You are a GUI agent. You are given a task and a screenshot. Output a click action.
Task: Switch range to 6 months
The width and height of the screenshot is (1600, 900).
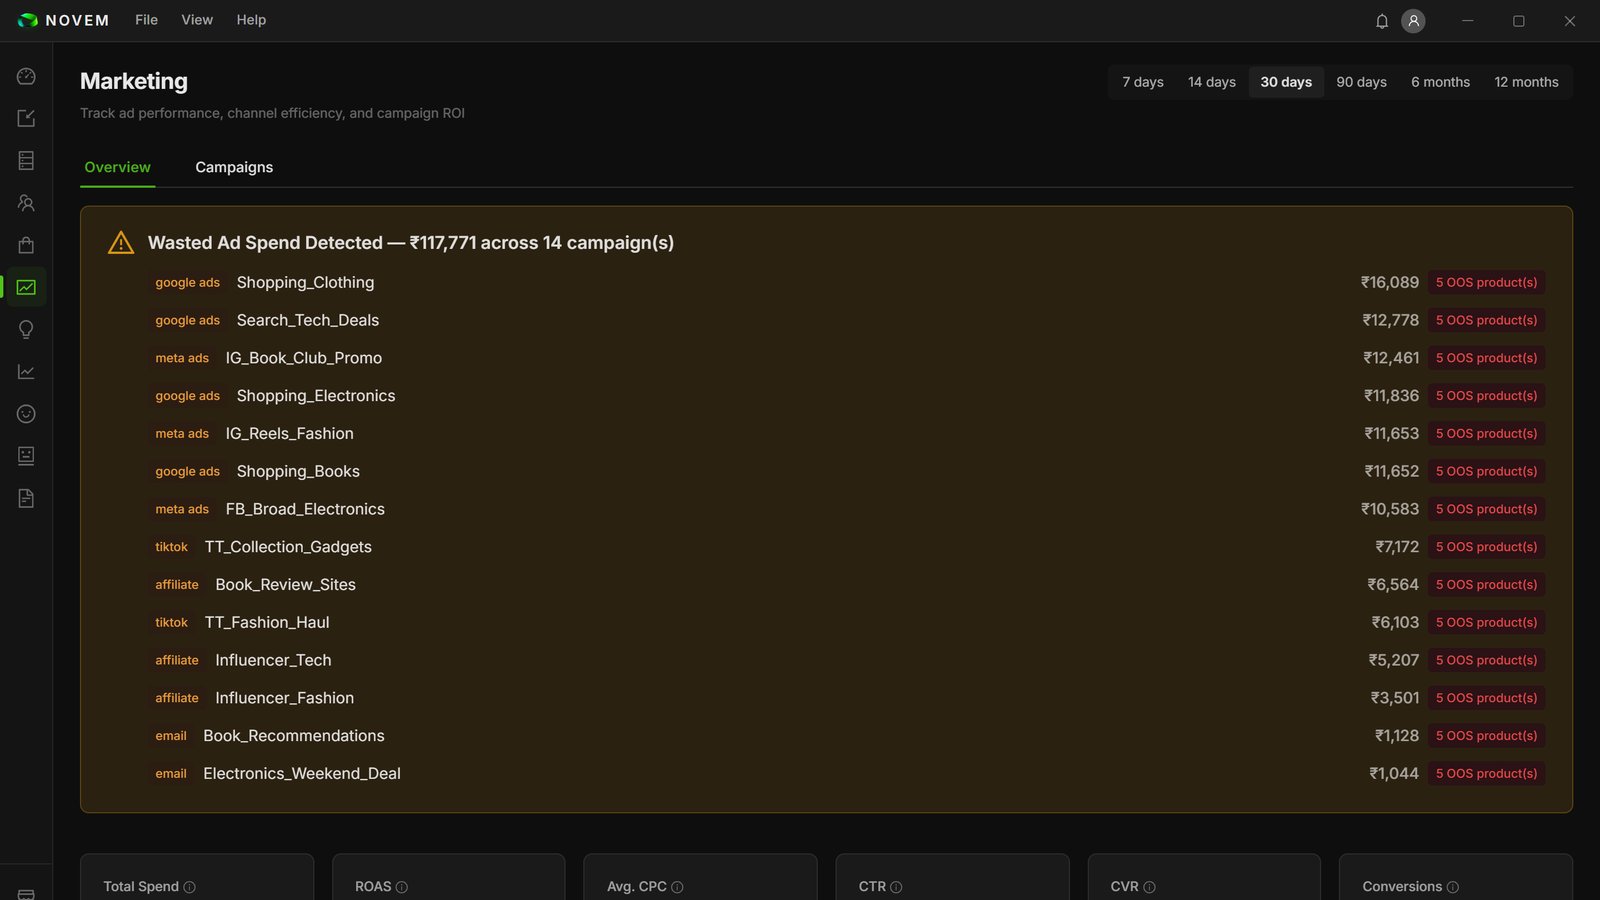pyautogui.click(x=1440, y=82)
